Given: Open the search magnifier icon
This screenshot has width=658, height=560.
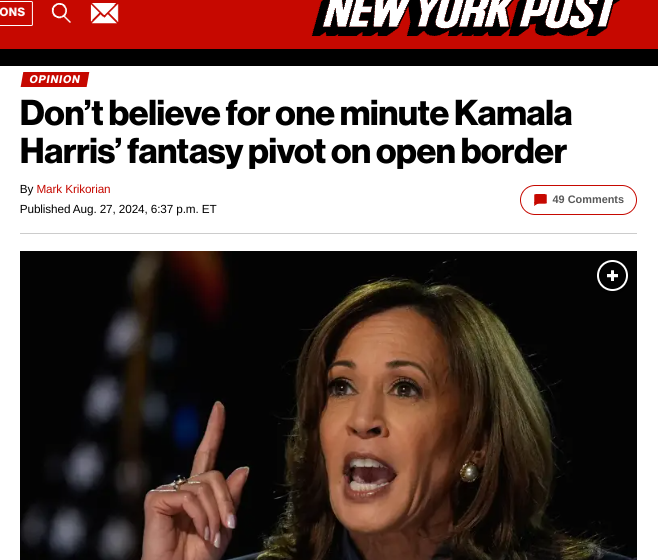Looking at the screenshot, I should (x=61, y=13).
